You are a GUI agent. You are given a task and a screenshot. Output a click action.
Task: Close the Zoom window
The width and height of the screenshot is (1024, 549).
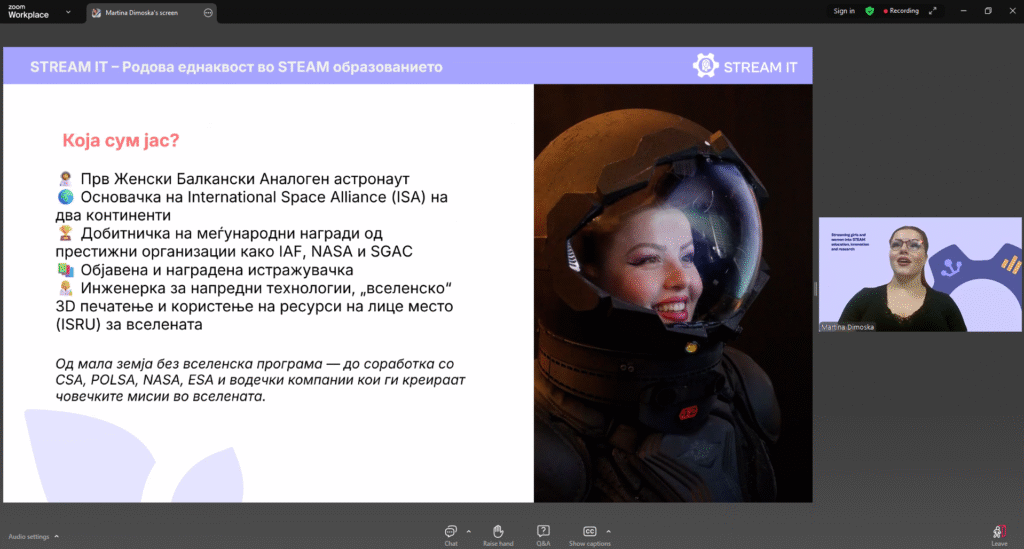click(1012, 11)
